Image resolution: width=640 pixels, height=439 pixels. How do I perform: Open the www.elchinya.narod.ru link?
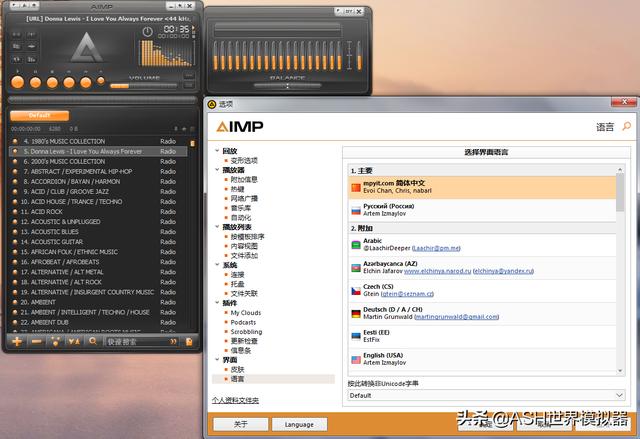tap(437, 271)
